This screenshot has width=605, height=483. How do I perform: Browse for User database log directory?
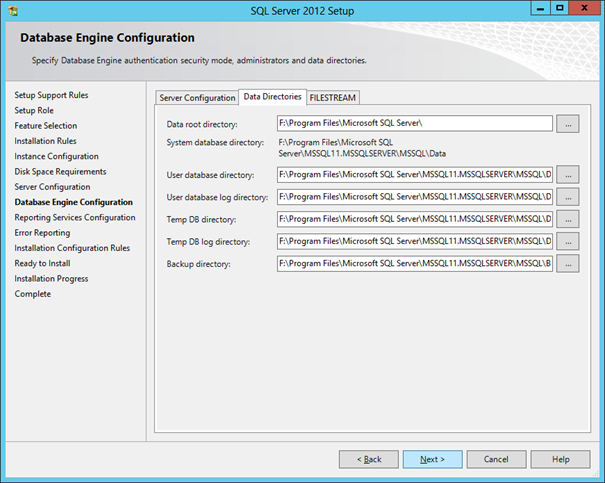[x=568, y=198]
